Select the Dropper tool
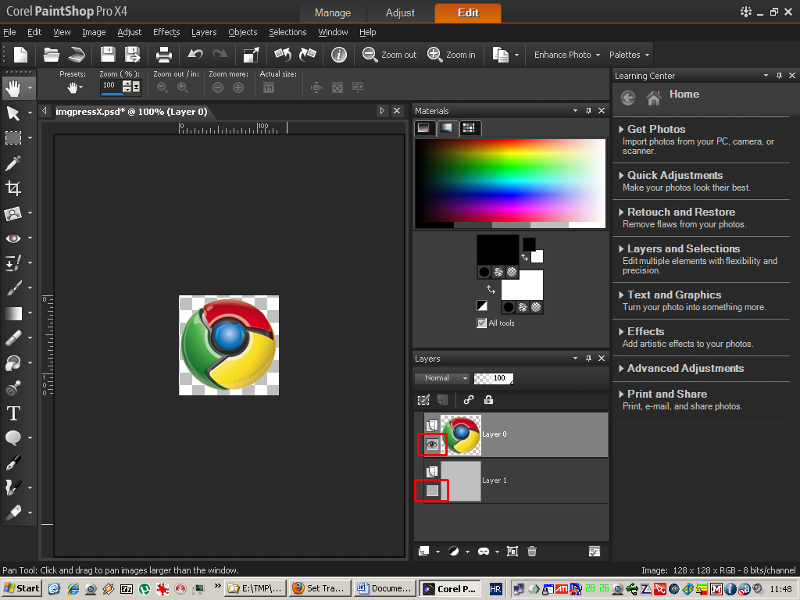 tap(13, 163)
